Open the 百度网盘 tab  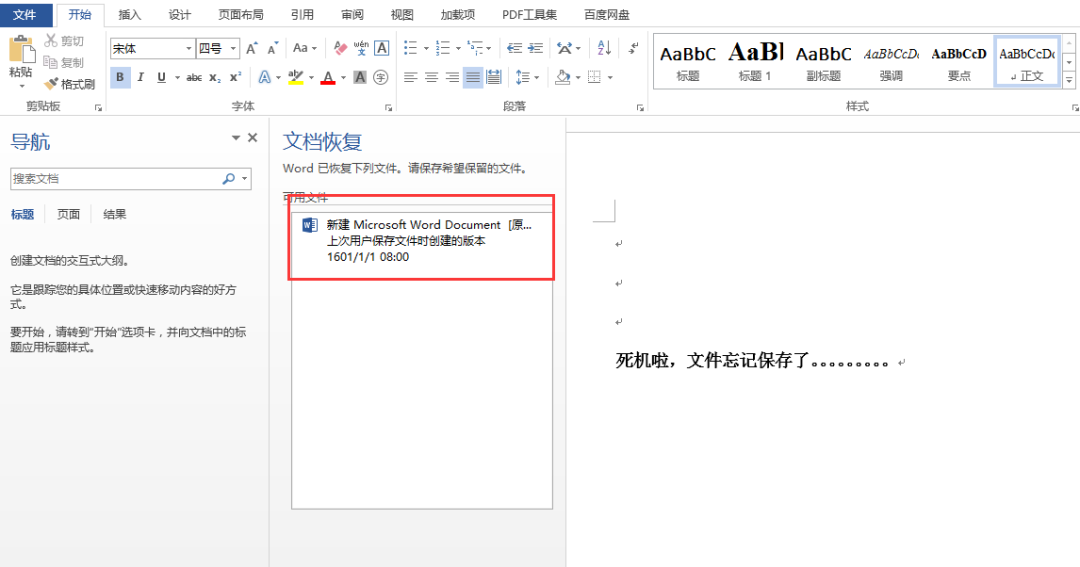click(606, 14)
